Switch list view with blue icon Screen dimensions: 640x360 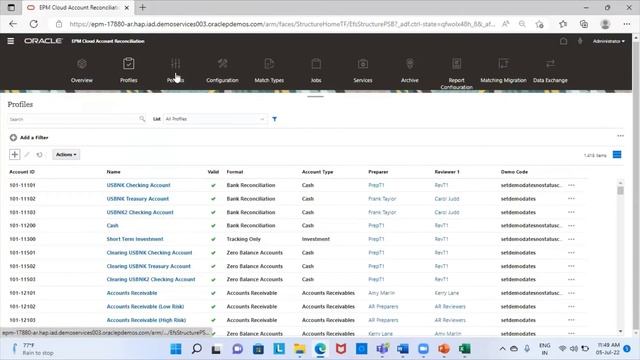617,155
